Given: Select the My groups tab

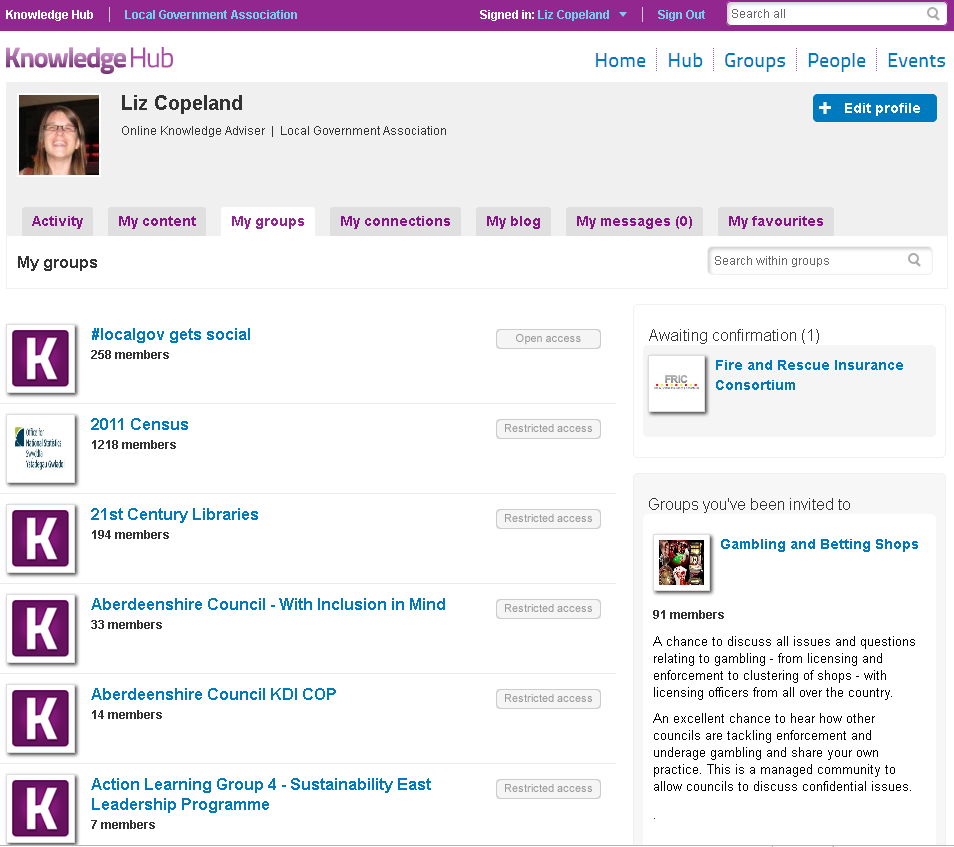Looking at the screenshot, I should (268, 221).
